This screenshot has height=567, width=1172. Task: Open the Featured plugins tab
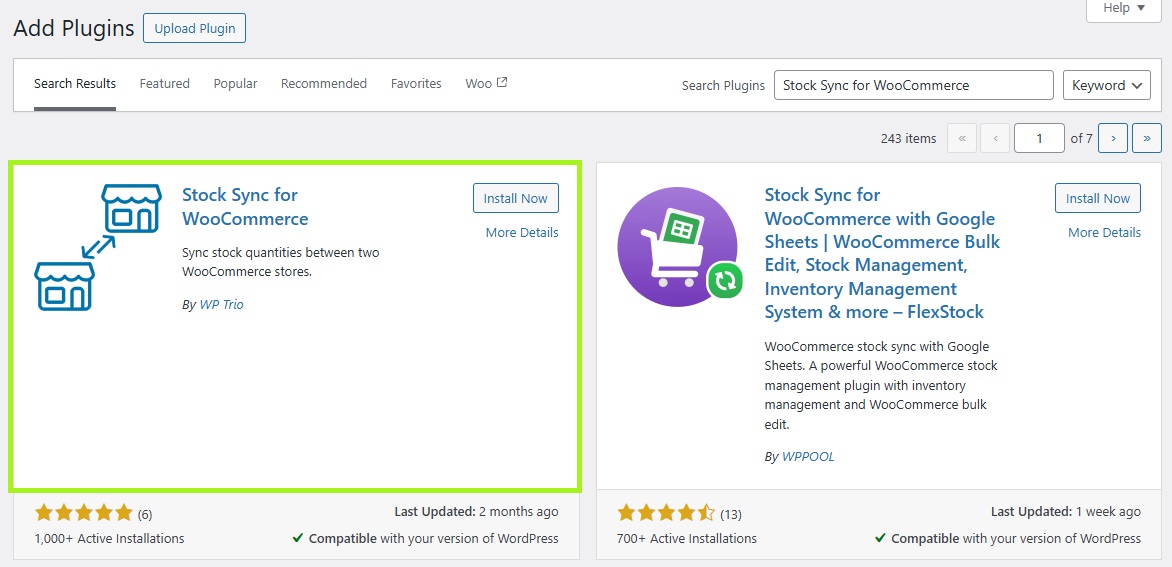coord(164,84)
